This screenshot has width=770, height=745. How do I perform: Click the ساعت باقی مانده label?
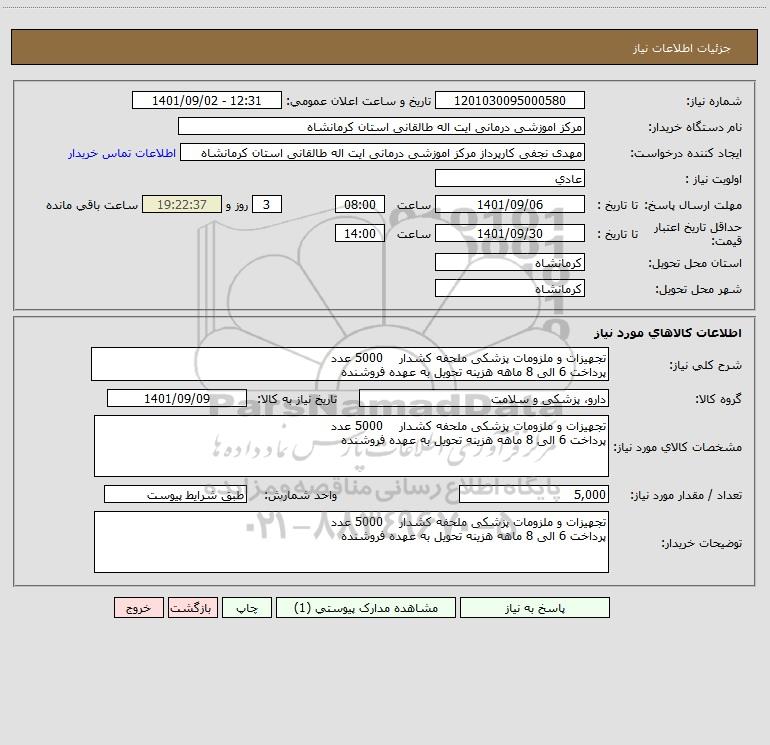pyautogui.click(x=92, y=205)
